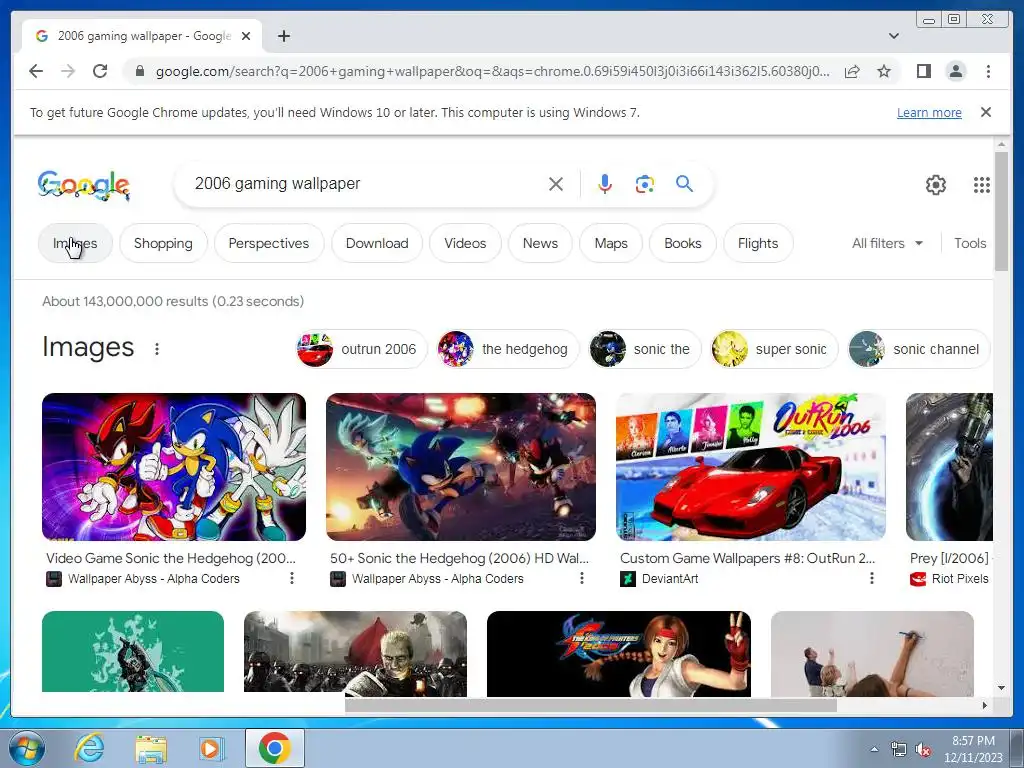
Task: Open Google quick settings gear
Action: 935,185
